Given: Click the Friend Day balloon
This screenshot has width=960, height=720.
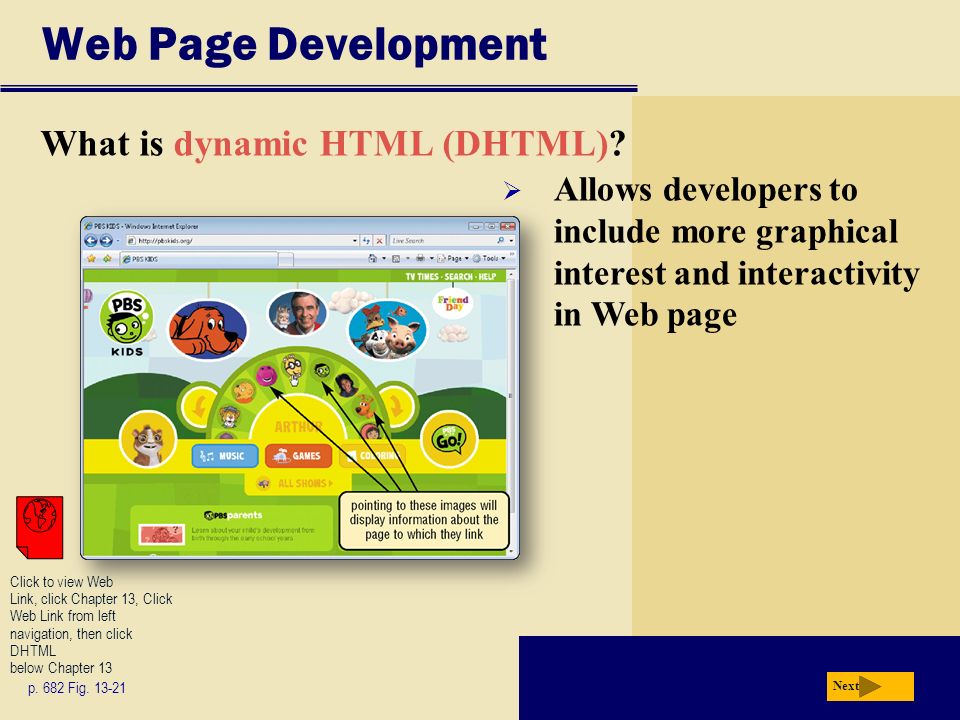Looking at the screenshot, I should (x=453, y=303).
